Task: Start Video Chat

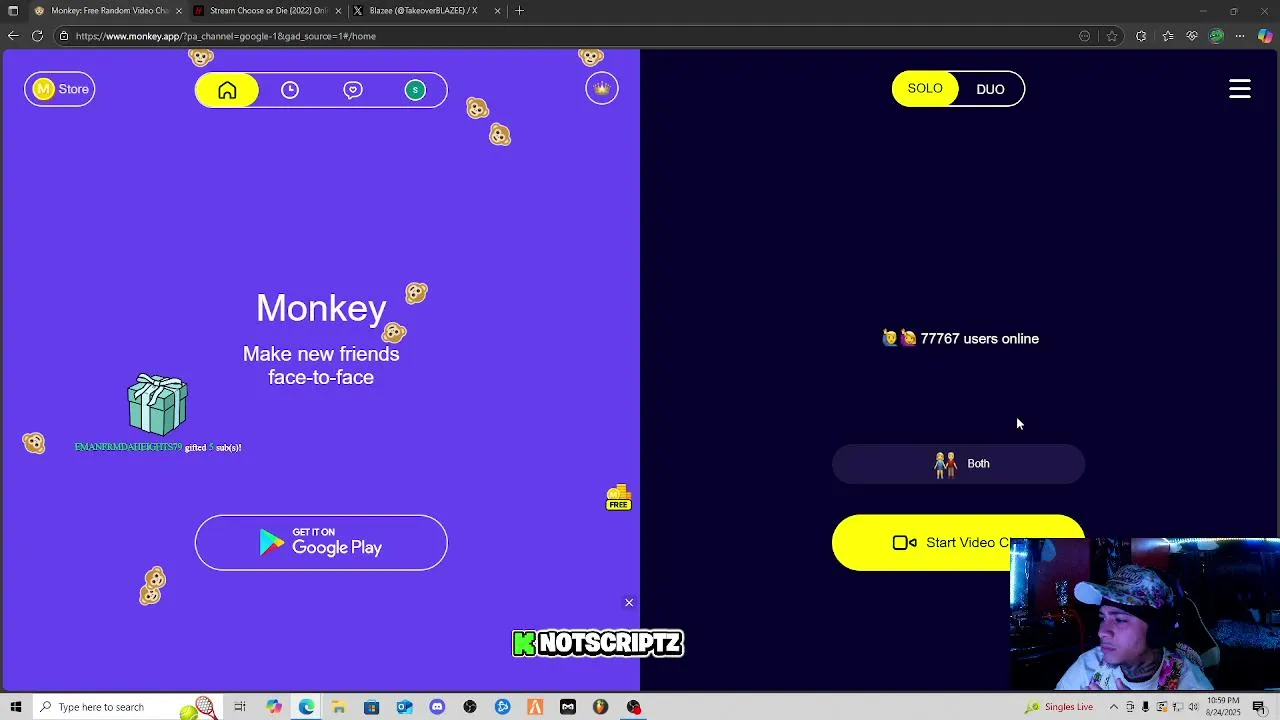Action: pyautogui.click(x=958, y=543)
